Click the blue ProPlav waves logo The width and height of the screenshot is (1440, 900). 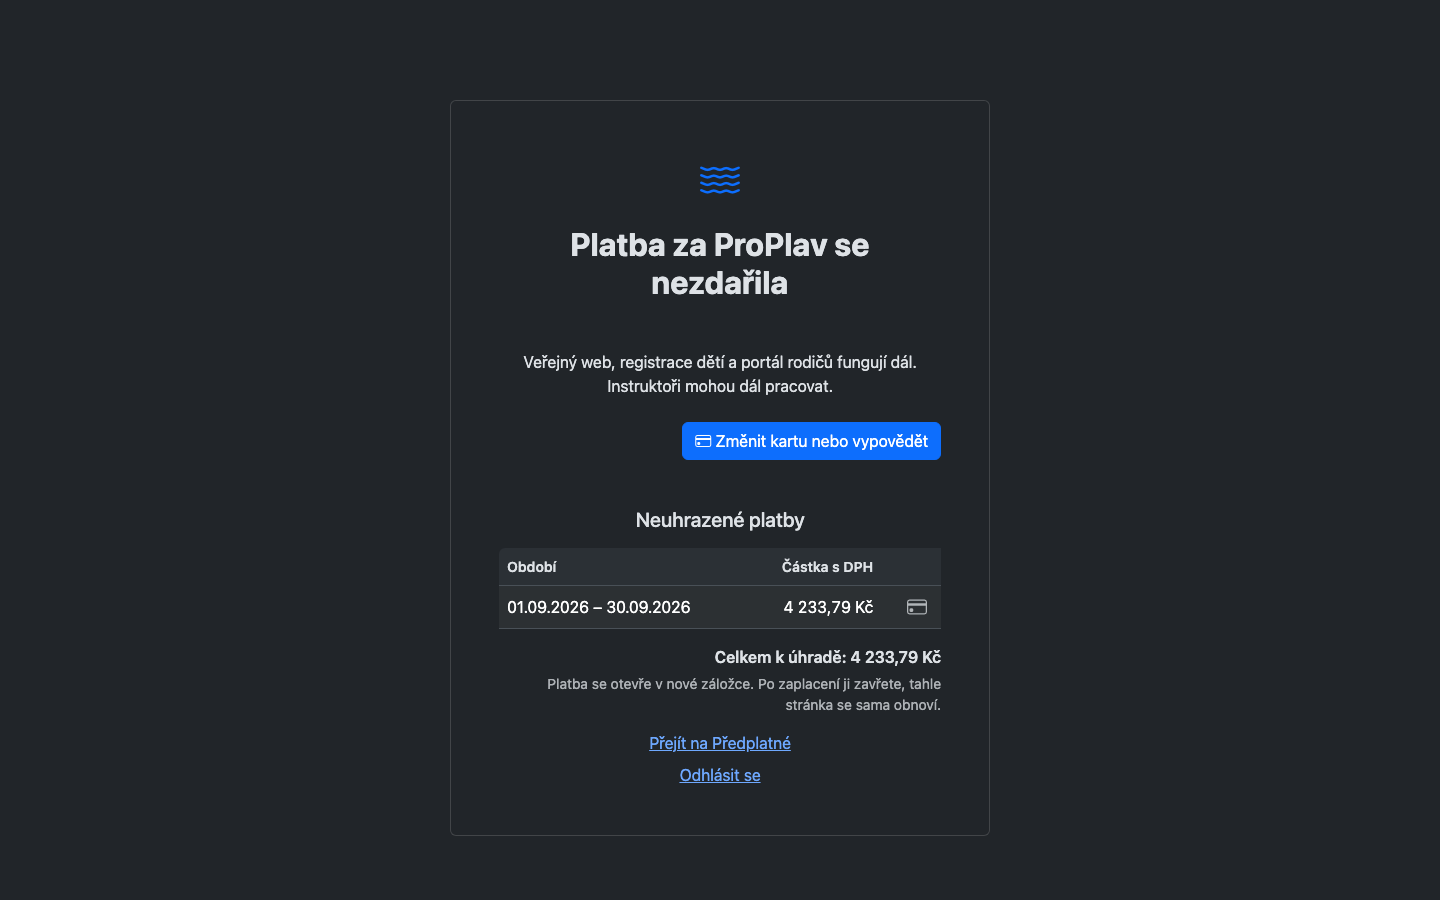pos(720,180)
